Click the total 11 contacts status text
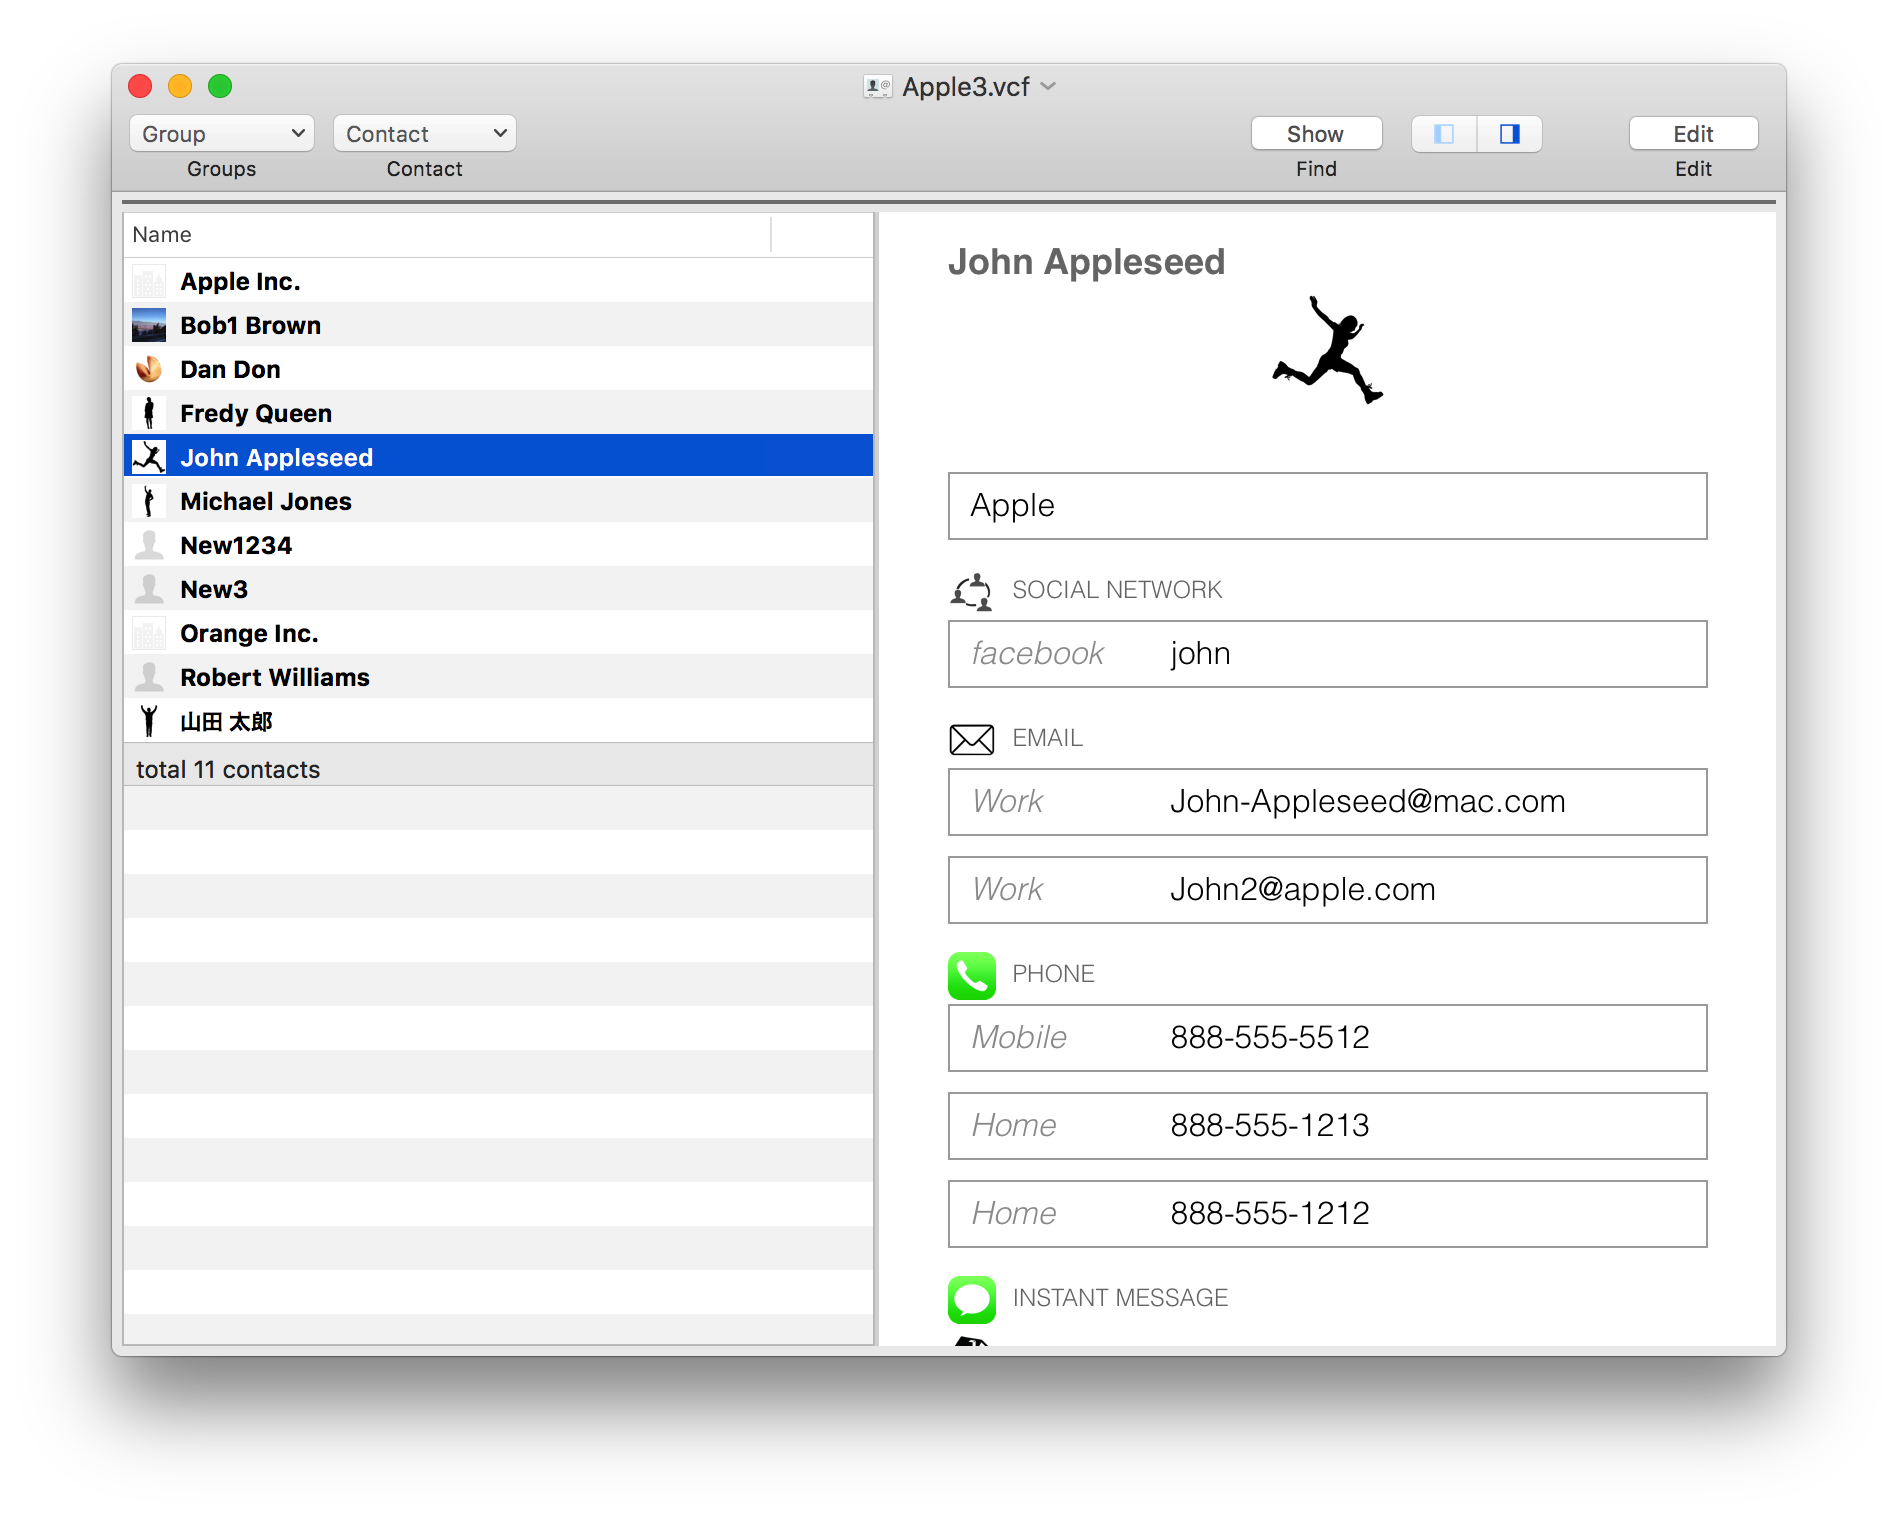1898x1516 pixels. click(228, 769)
